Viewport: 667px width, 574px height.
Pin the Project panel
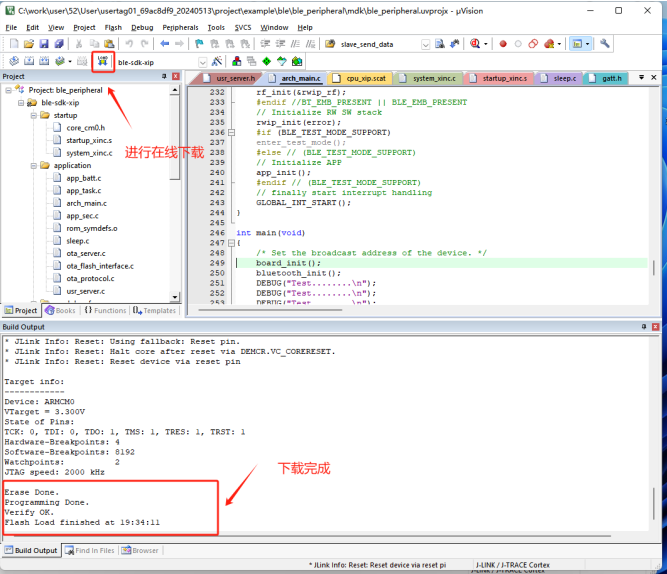(x=164, y=76)
